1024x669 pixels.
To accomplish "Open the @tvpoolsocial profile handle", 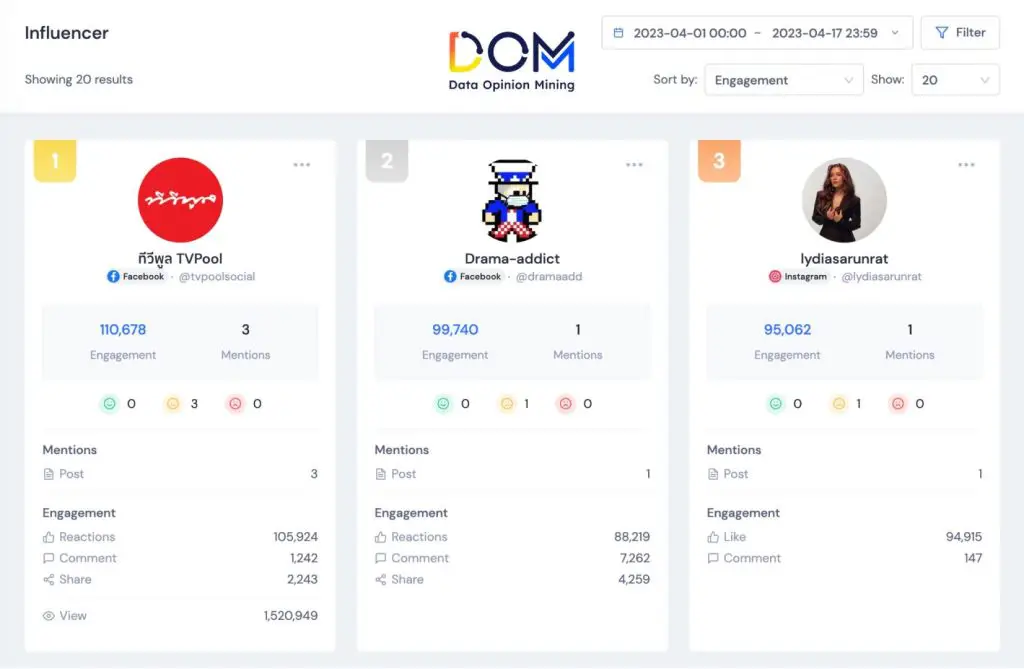I will click(x=217, y=276).
